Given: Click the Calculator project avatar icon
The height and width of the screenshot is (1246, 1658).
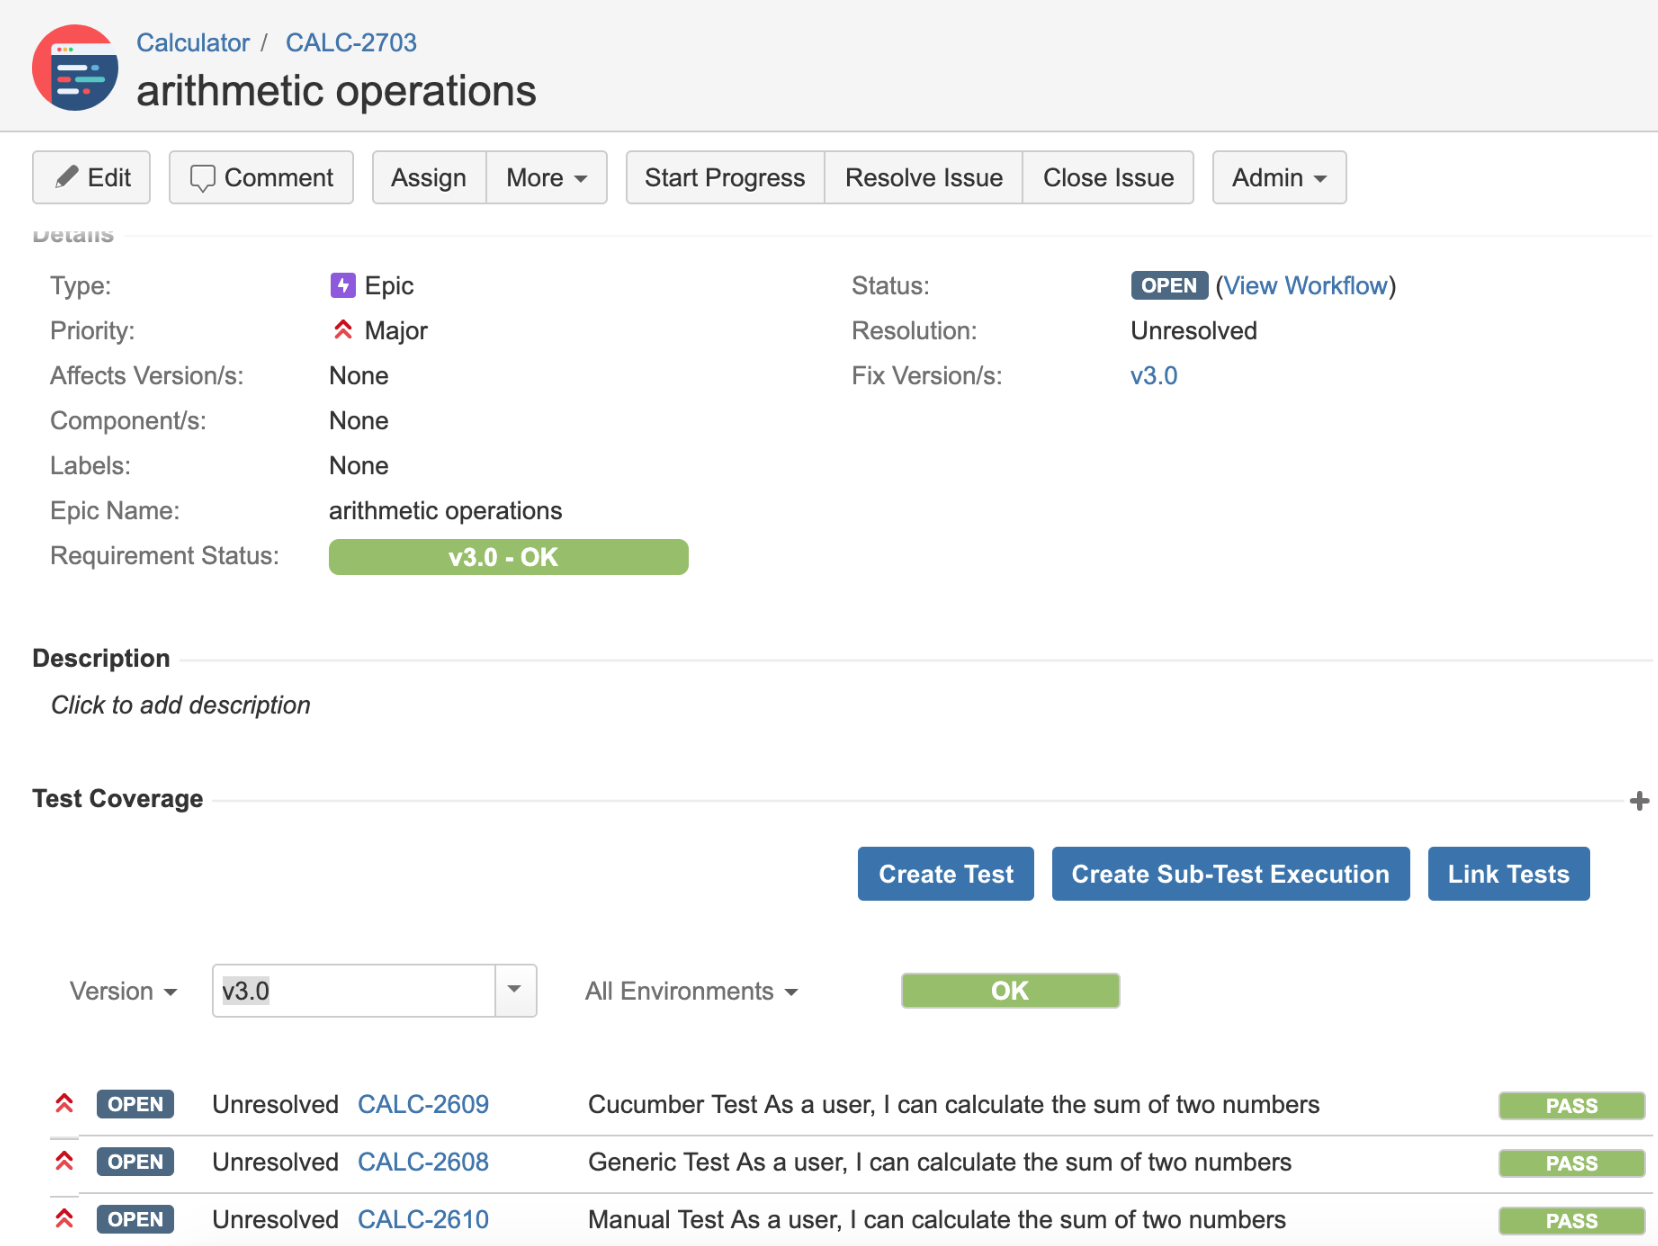Looking at the screenshot, I should coord(75,68).
